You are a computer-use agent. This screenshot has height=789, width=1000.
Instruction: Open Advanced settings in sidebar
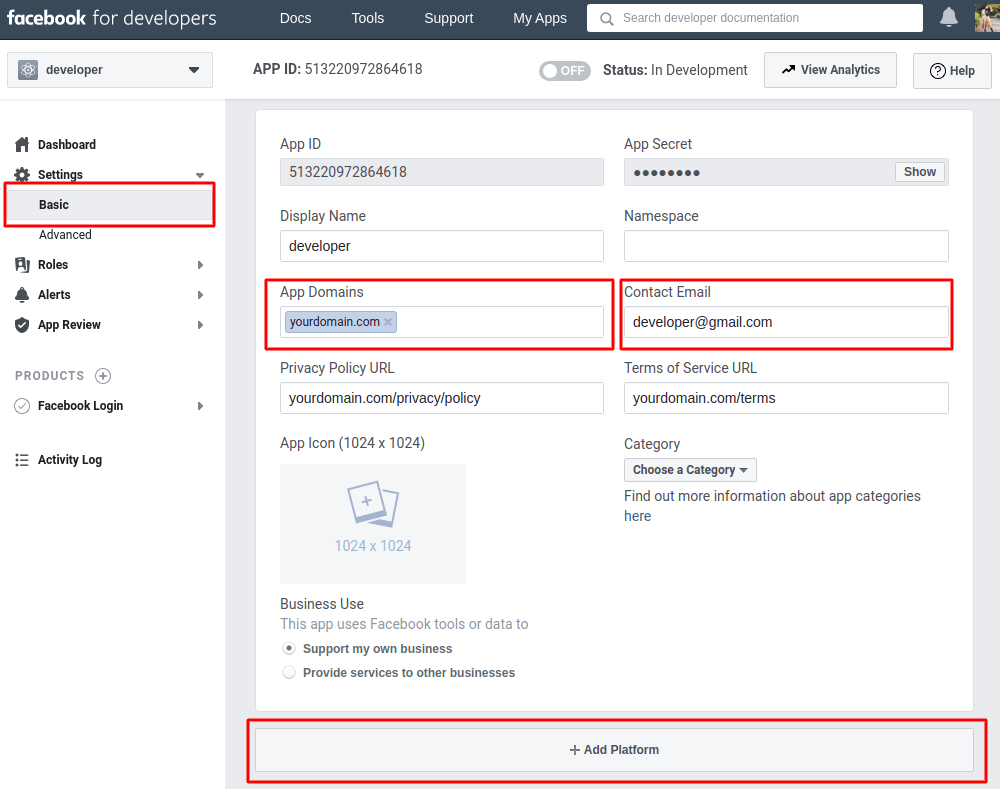click(65, 235)
